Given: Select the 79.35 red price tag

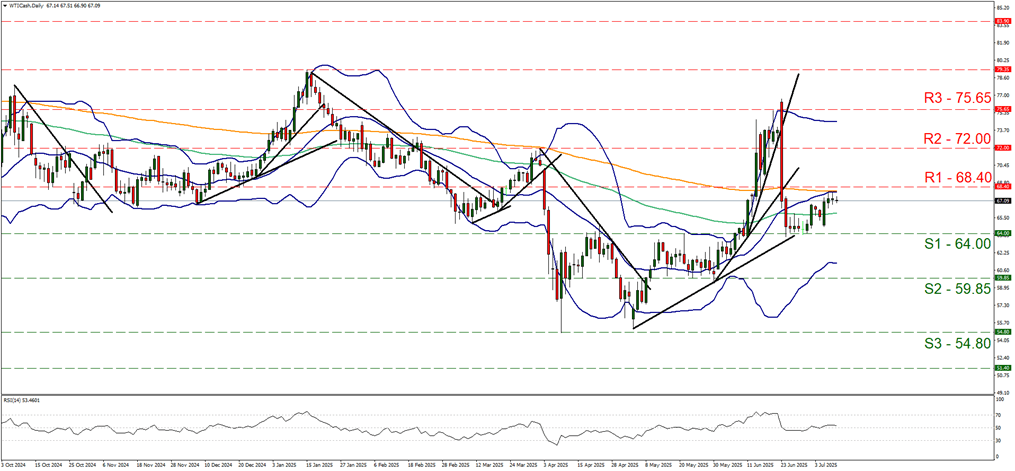Looking at the screenshot, I should coord(1003,69).
